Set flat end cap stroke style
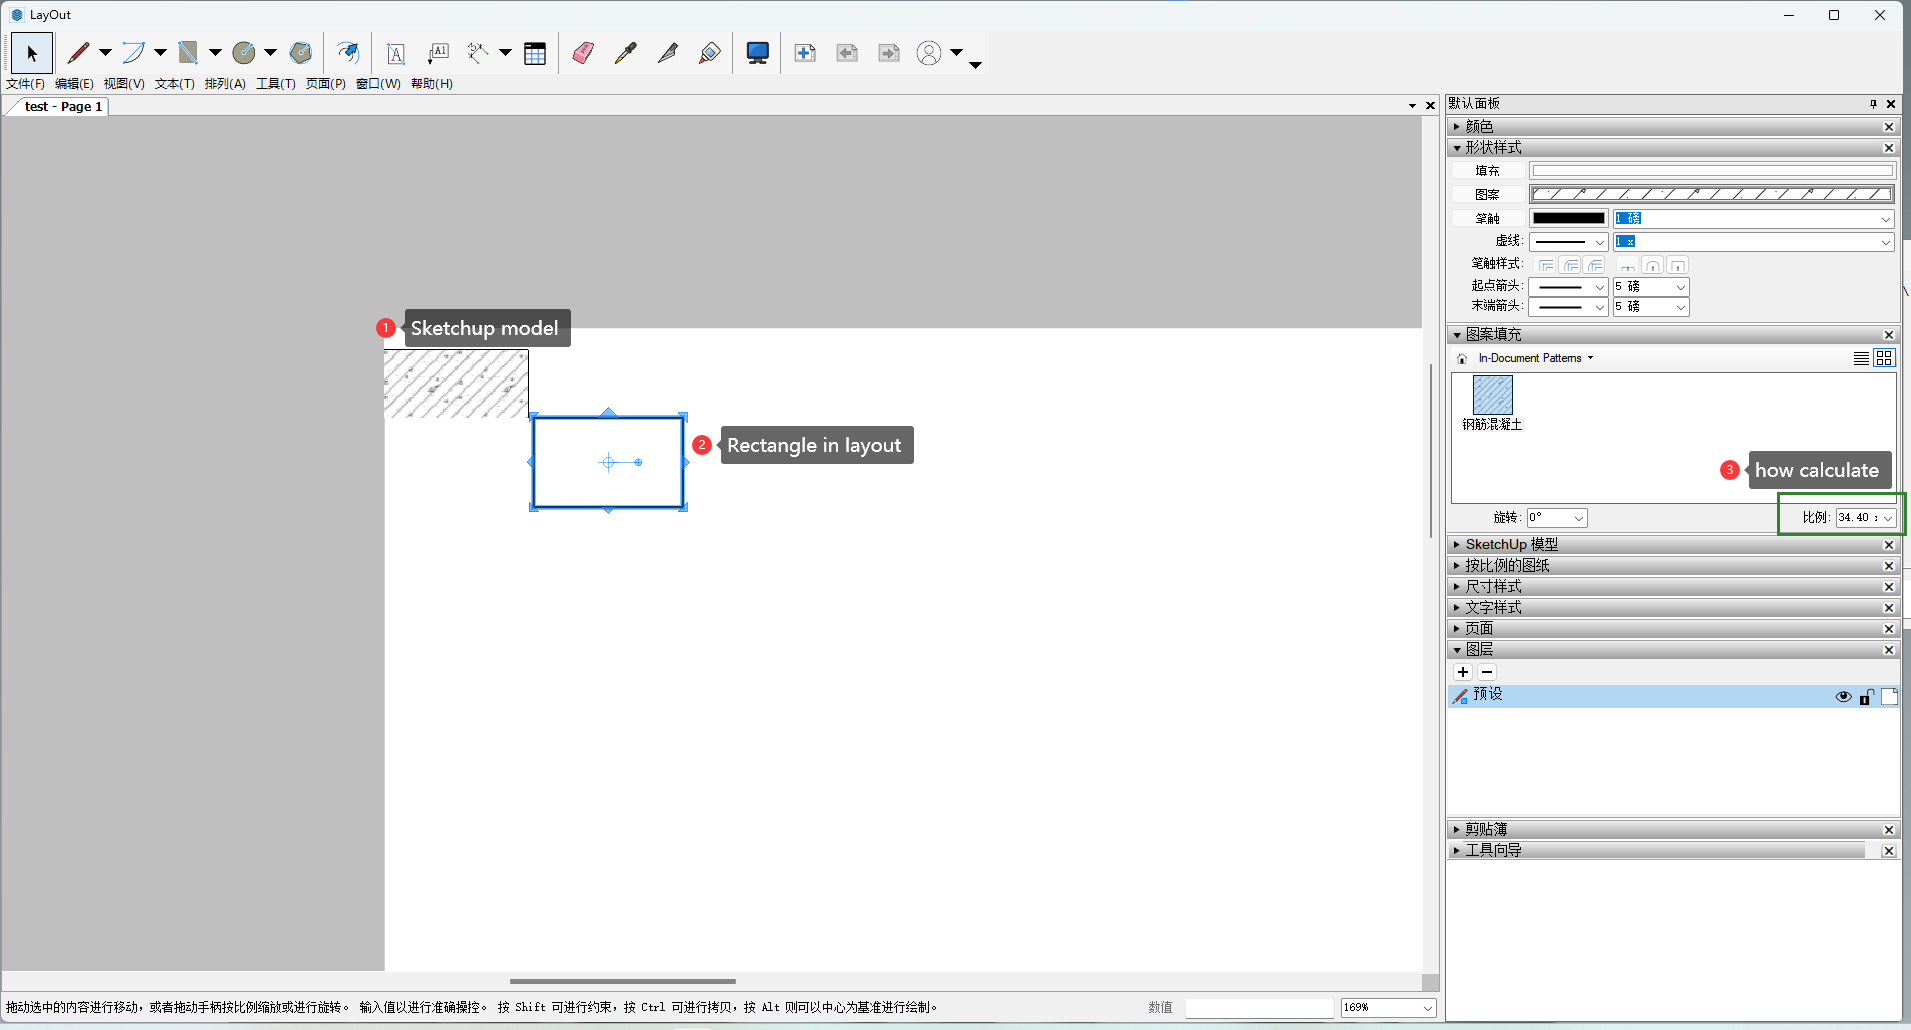1911x1030 pixels. coord(1628,265)
